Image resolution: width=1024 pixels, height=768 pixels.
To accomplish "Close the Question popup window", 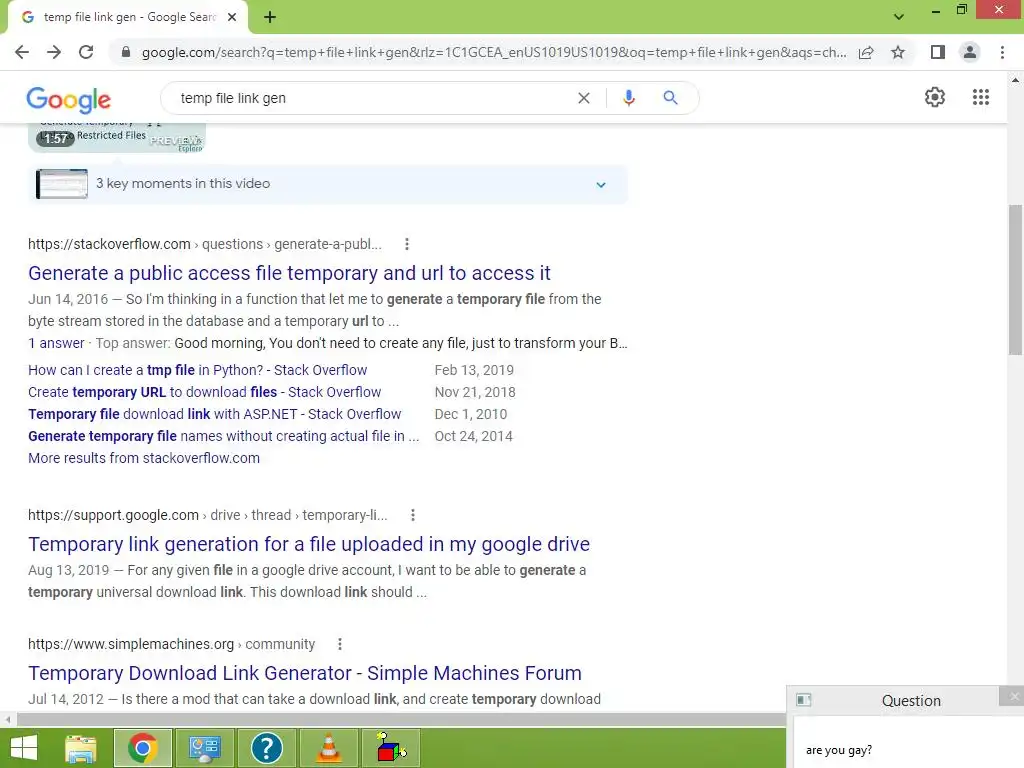I will tap(1014, 696).
